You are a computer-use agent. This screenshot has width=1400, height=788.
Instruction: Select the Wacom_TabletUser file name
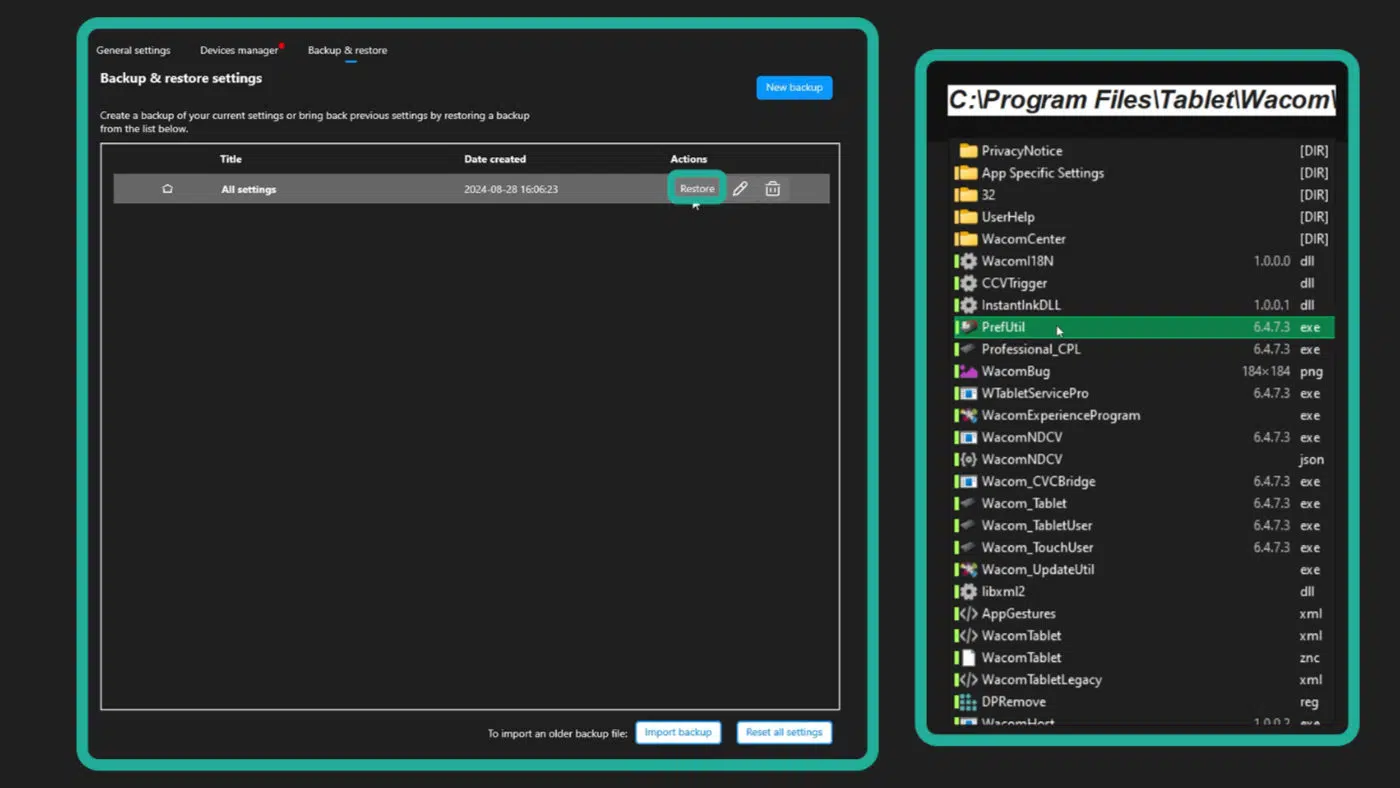[1037, 525]
